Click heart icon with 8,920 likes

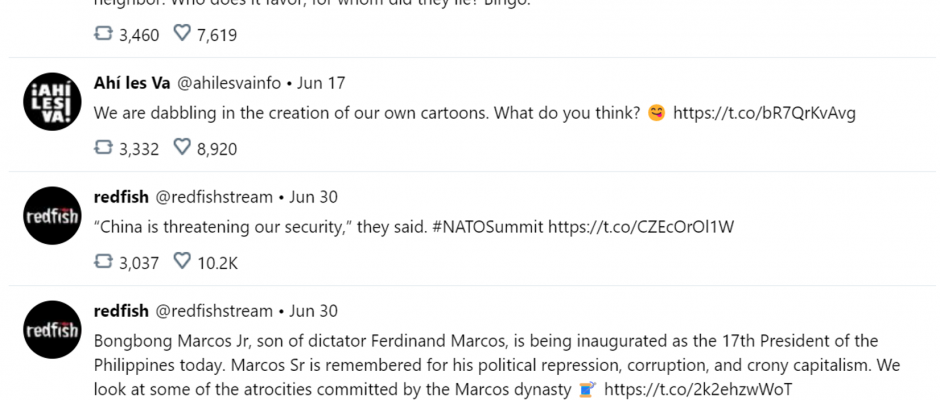182,147
